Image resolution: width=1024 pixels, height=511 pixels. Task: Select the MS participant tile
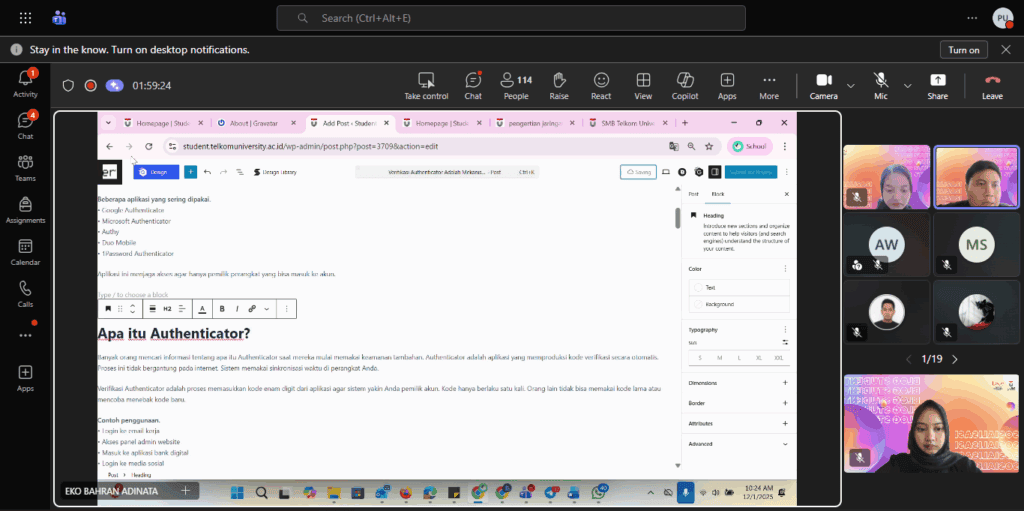pos(976,244)
